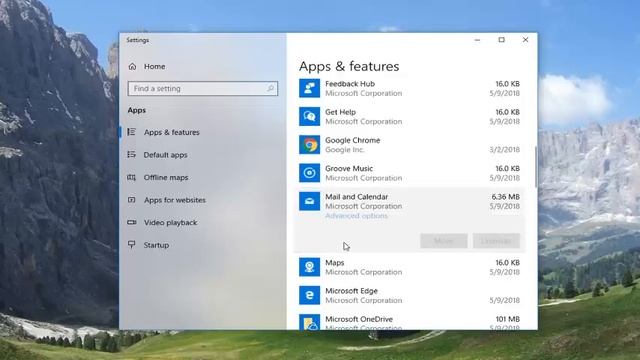
Task: Click the Video playback sidebar icon
Action: pyautogui.click(x=131, y=222)
